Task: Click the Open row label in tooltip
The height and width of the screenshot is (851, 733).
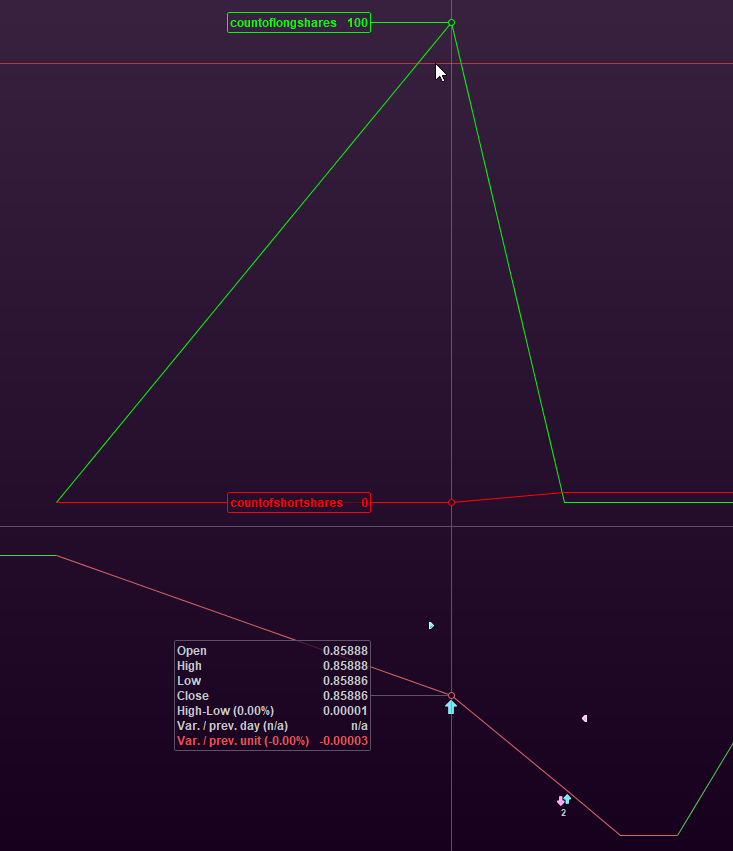Action: coord(192,651)
